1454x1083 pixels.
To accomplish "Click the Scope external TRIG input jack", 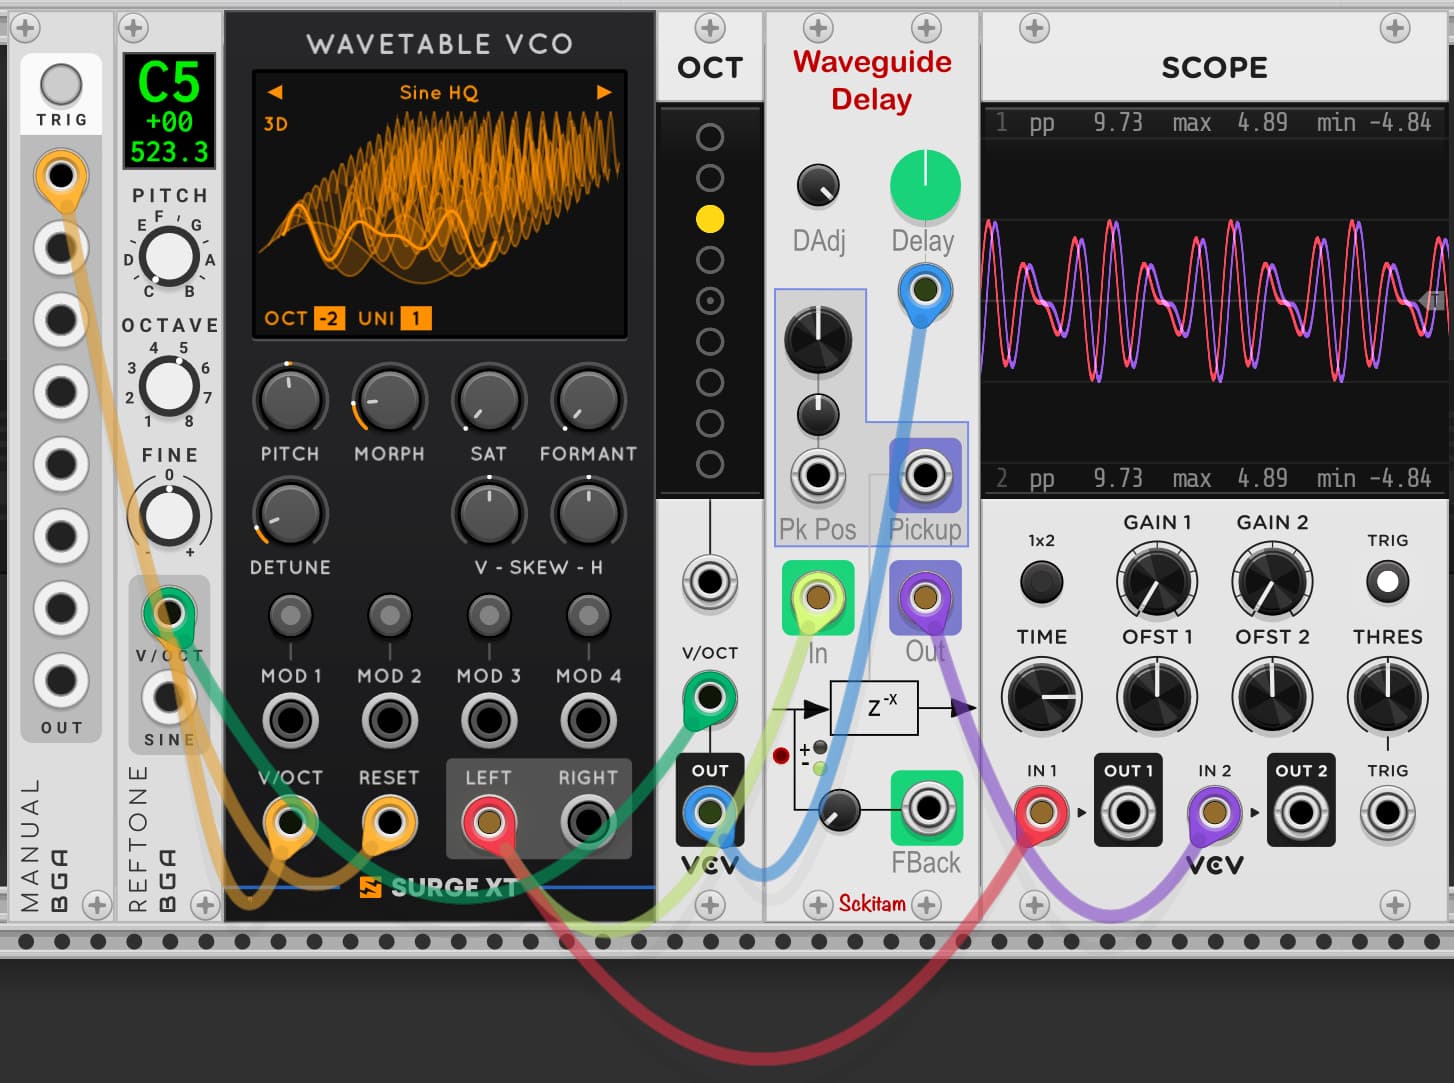I will tap(1387, 812).
